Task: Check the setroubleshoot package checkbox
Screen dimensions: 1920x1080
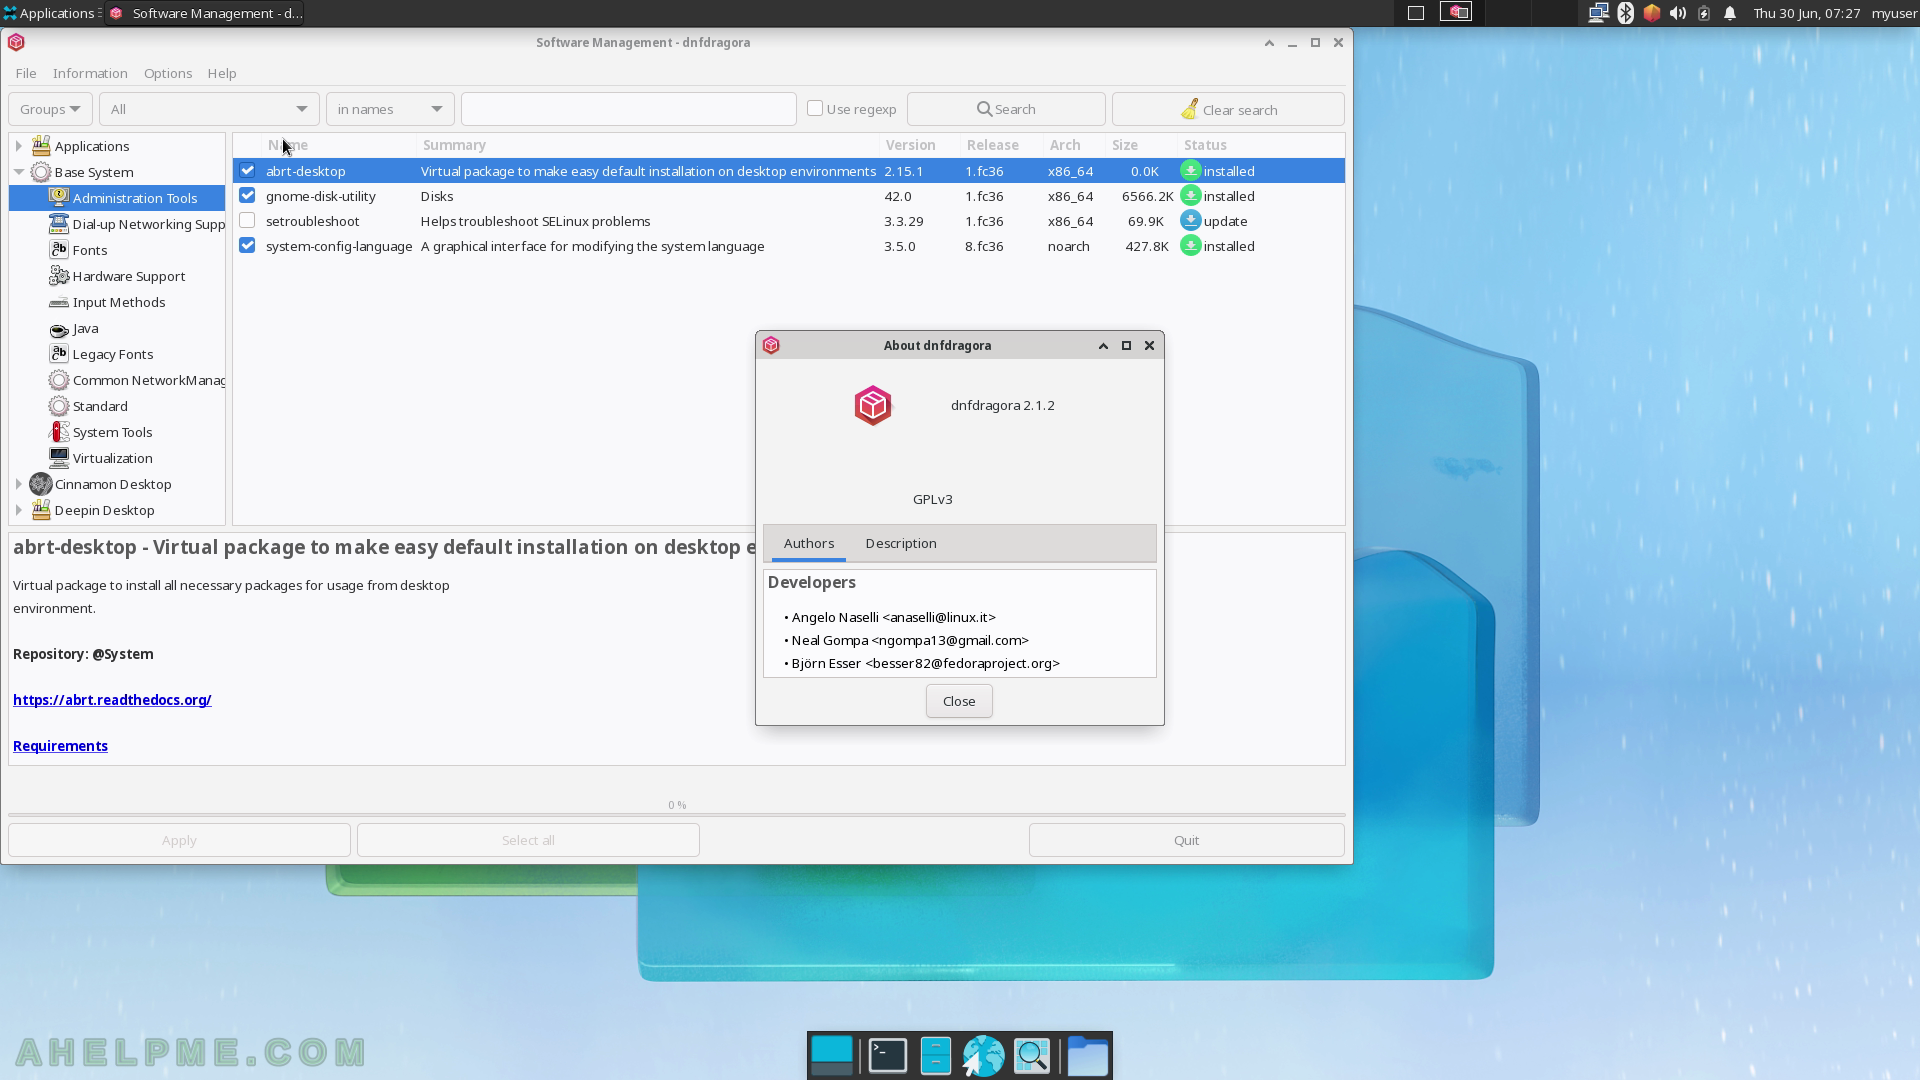Action: (247, 221)
